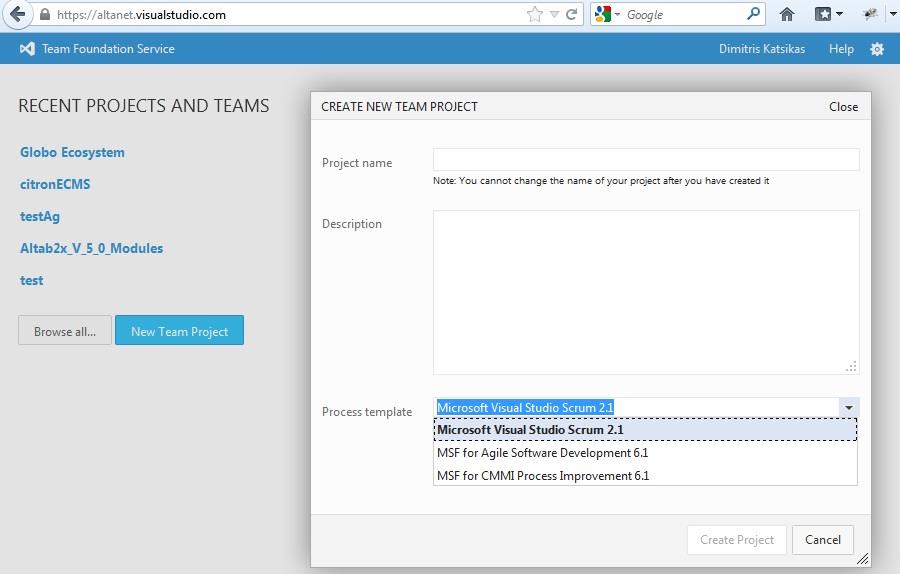Click the Browse all... button
Screen dimensions: 900x574
[65, 330]
